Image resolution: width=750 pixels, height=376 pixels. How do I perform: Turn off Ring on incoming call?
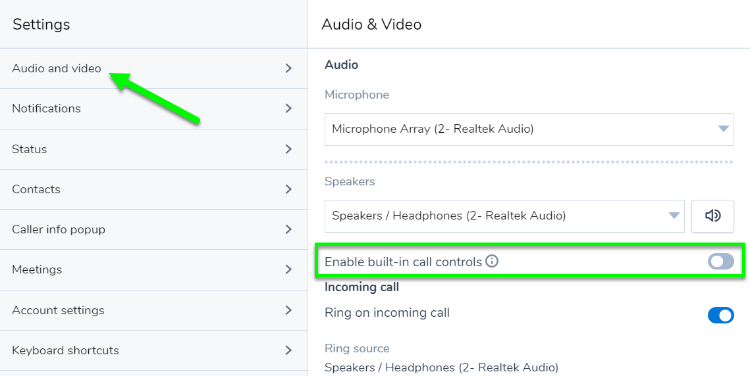(x=721, y=315)
